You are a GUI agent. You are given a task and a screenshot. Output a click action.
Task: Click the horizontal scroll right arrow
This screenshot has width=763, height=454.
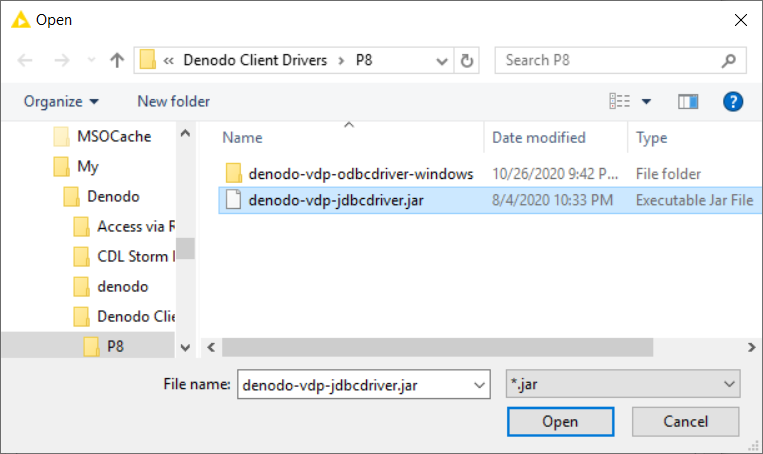[751, 347]
